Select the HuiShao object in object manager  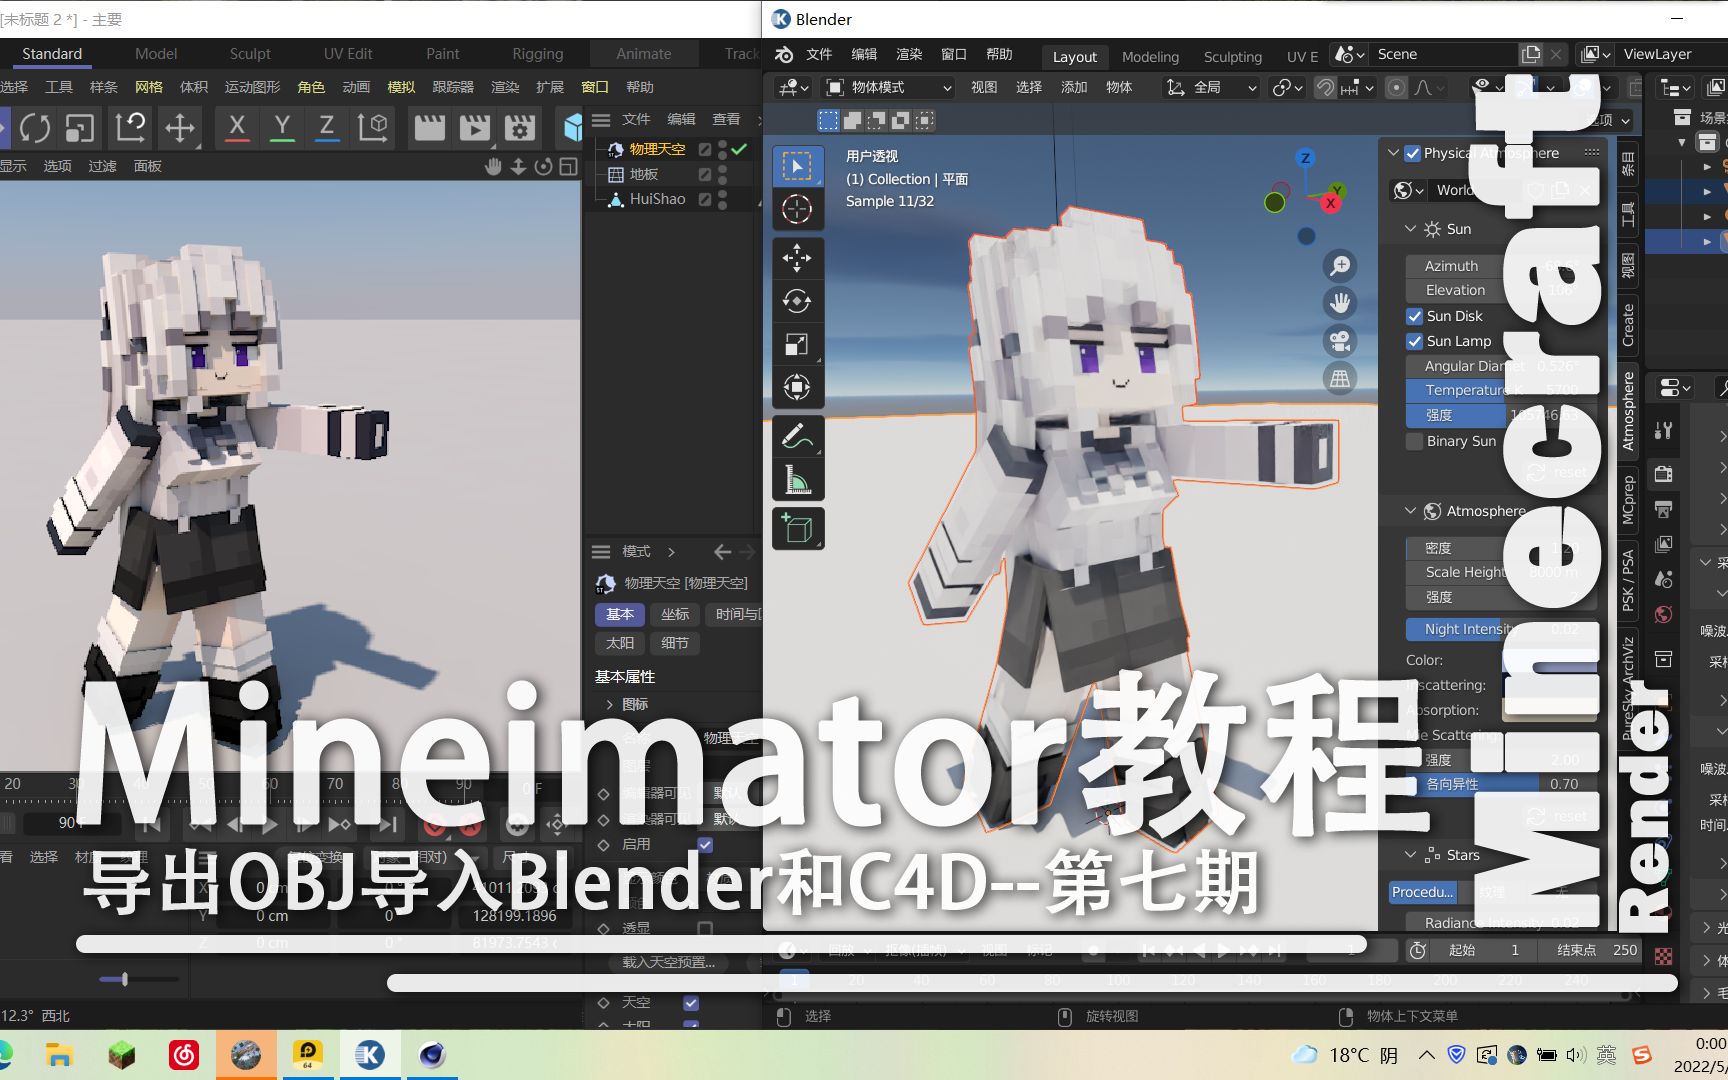[657, 199]
